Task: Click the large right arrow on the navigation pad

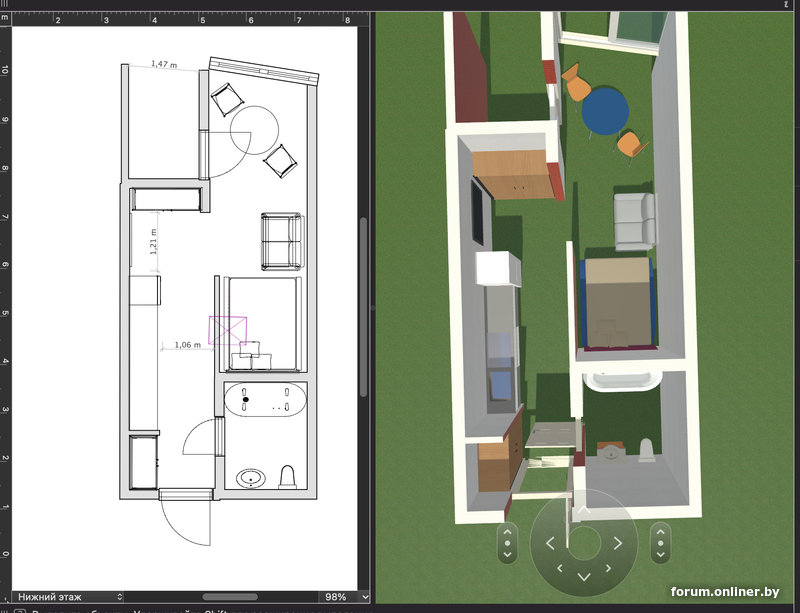Action: click(618, 543)
